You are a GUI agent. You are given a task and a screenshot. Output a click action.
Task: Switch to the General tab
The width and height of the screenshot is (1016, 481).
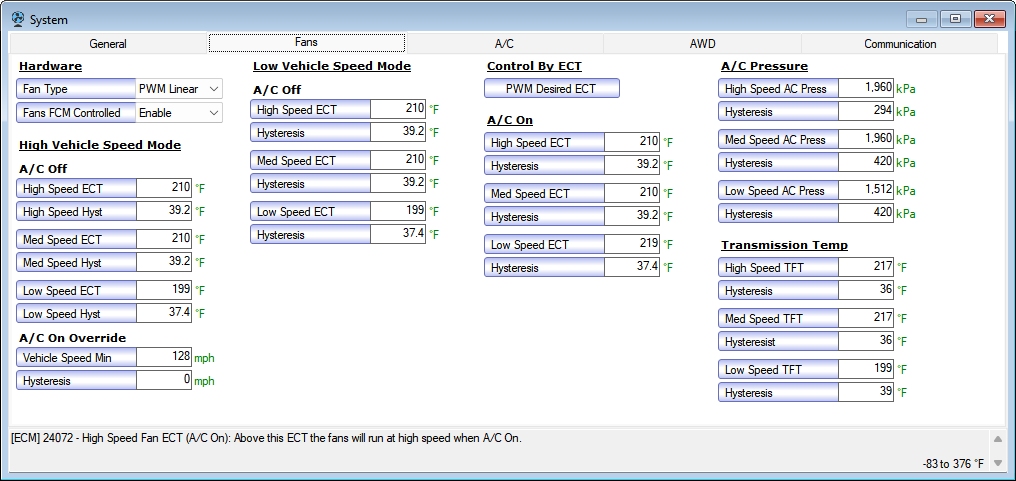coord(108,44)
